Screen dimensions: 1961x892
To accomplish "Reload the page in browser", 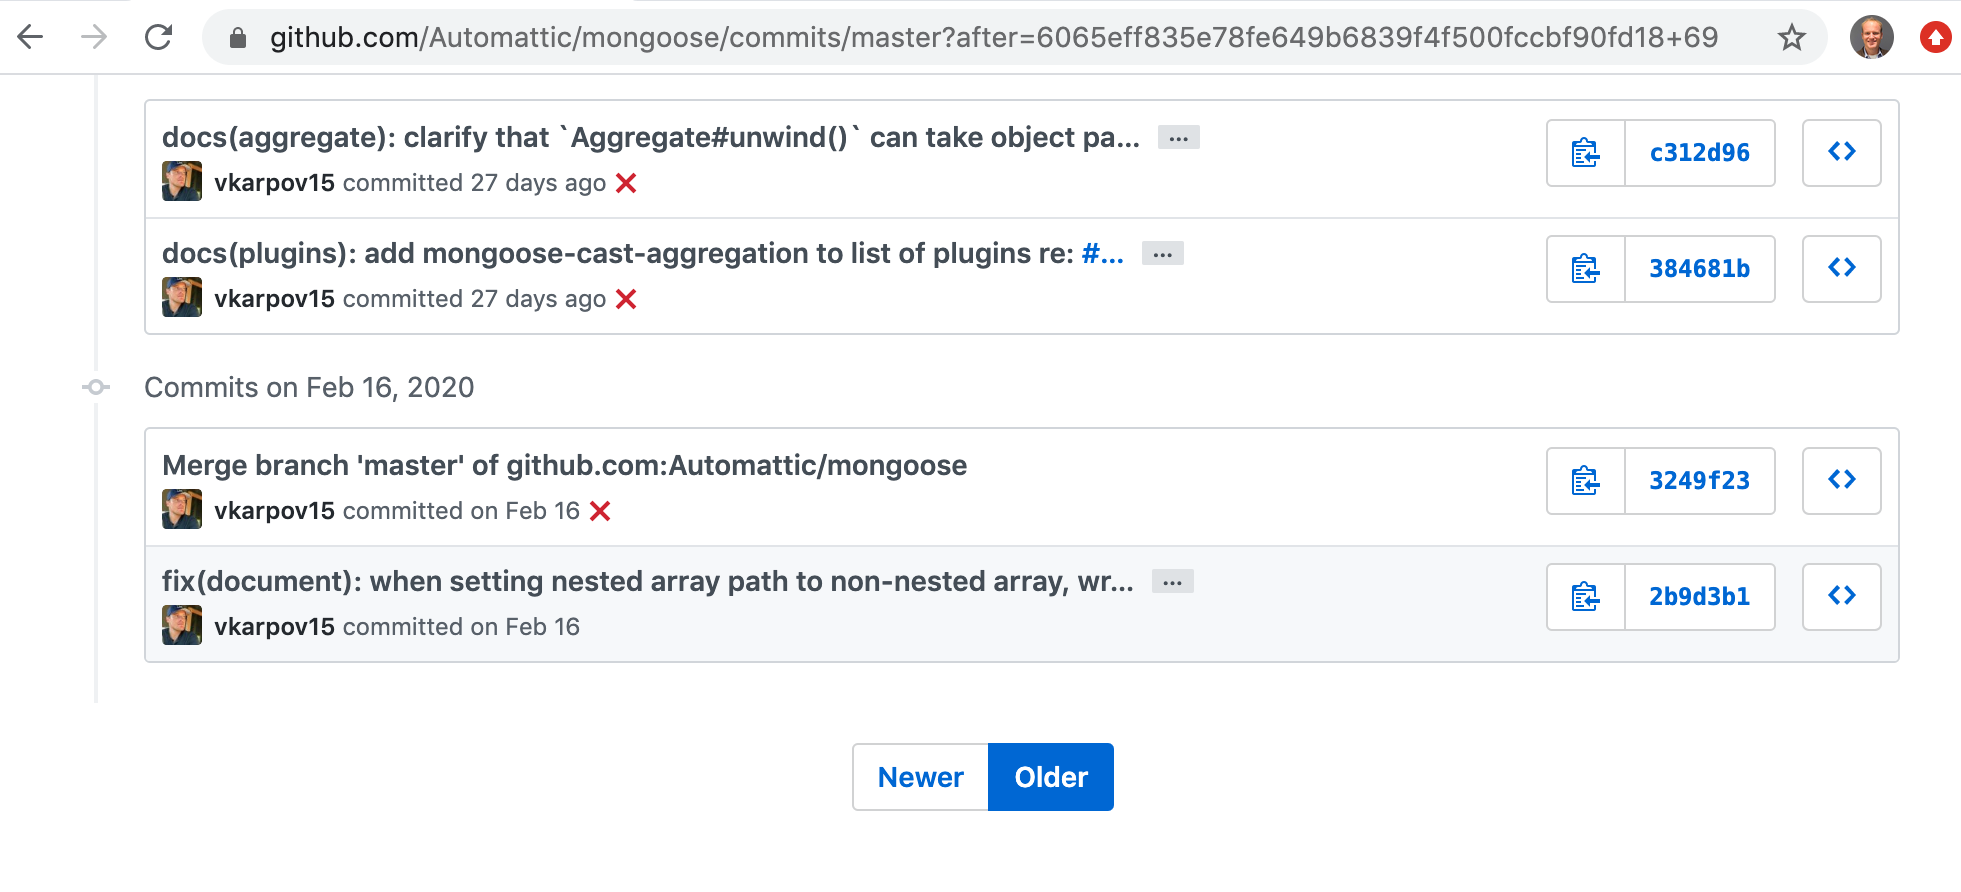I will pyautogui.click(x=158, y=38).
